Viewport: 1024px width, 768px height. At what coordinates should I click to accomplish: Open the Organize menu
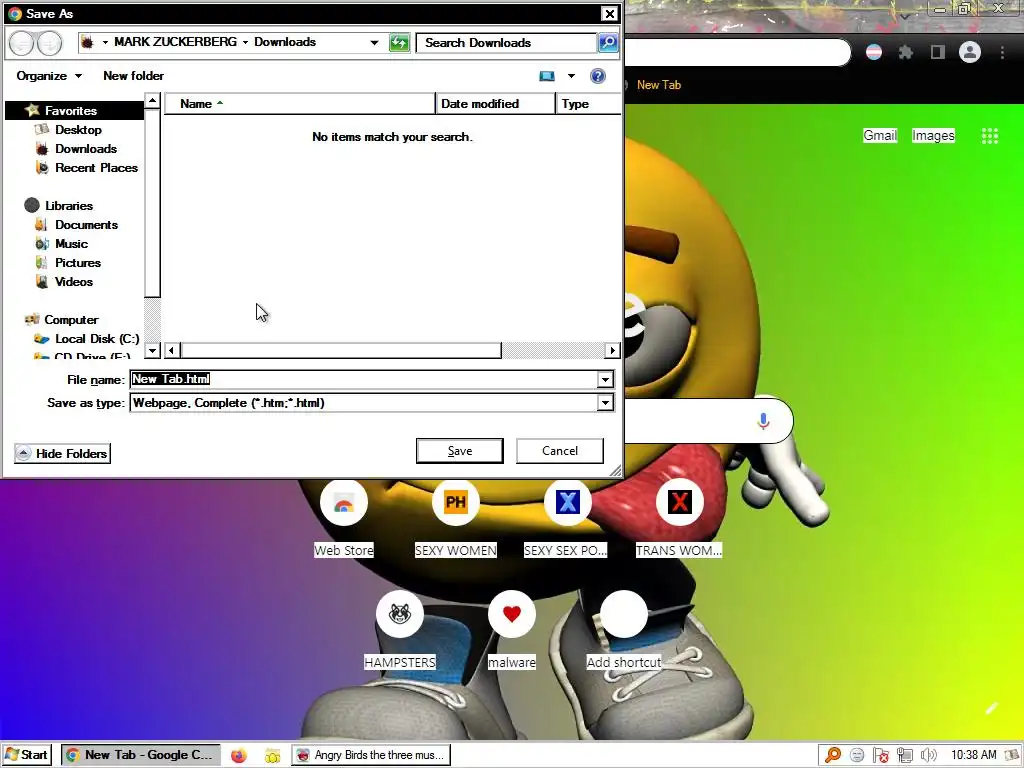(49, 76)
